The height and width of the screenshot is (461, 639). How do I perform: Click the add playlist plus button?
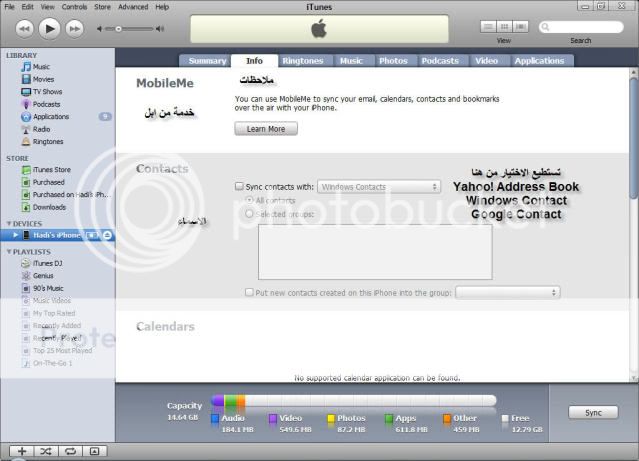coord(22,451)
